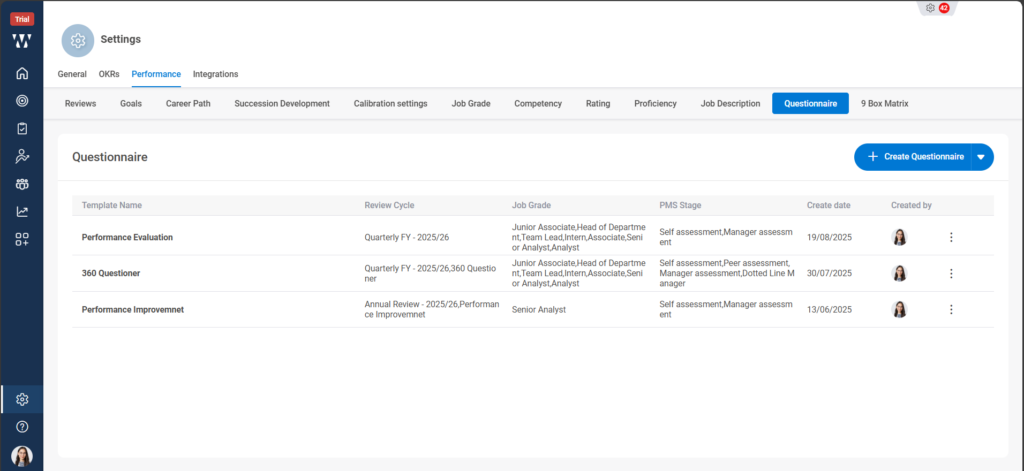The height and width of the screenshot is (471, 1024).
Task: Open the performance person icon in sidebar
Action: pos(22,156)
